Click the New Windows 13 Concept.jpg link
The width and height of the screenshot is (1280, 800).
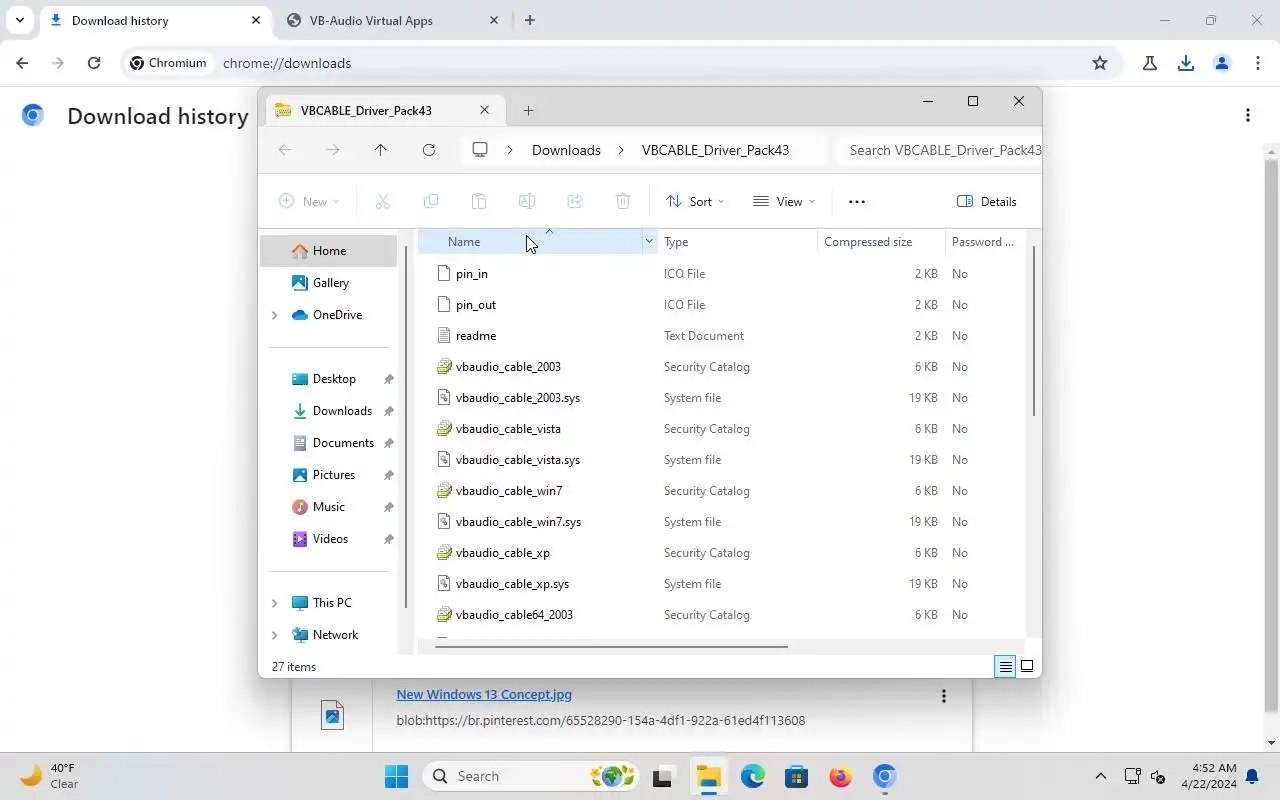(484, 694)
